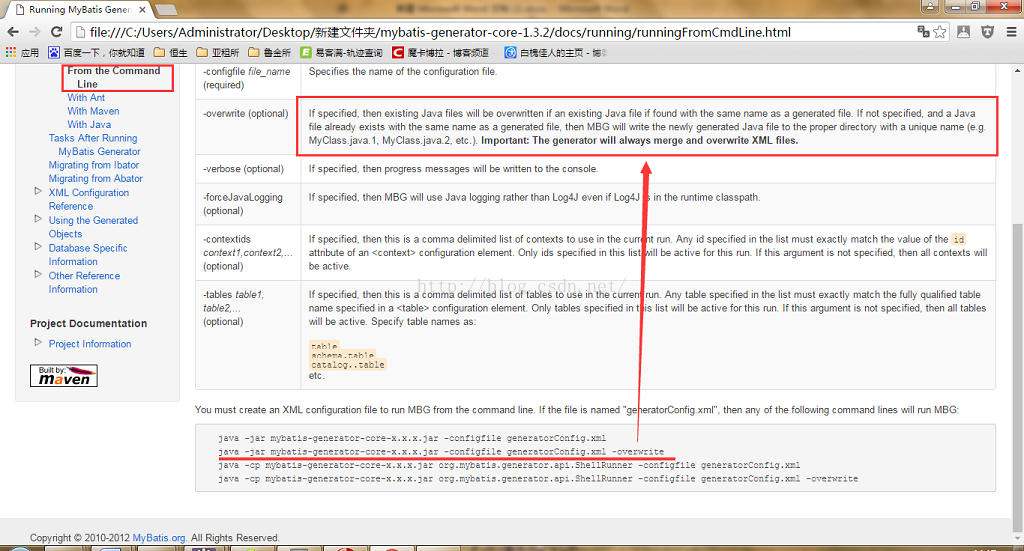Select the Running MyBatis Generator tab
Image resolution: width=1024 pixels, height=551 pixels.
pos(80,10)
